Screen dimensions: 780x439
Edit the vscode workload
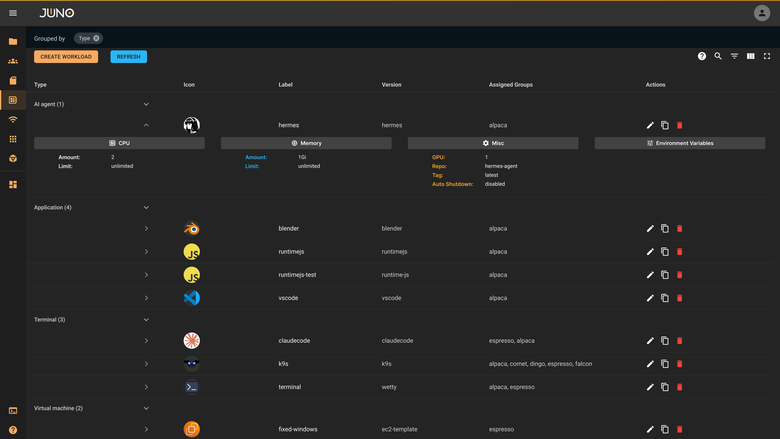(x=650, y=298)
